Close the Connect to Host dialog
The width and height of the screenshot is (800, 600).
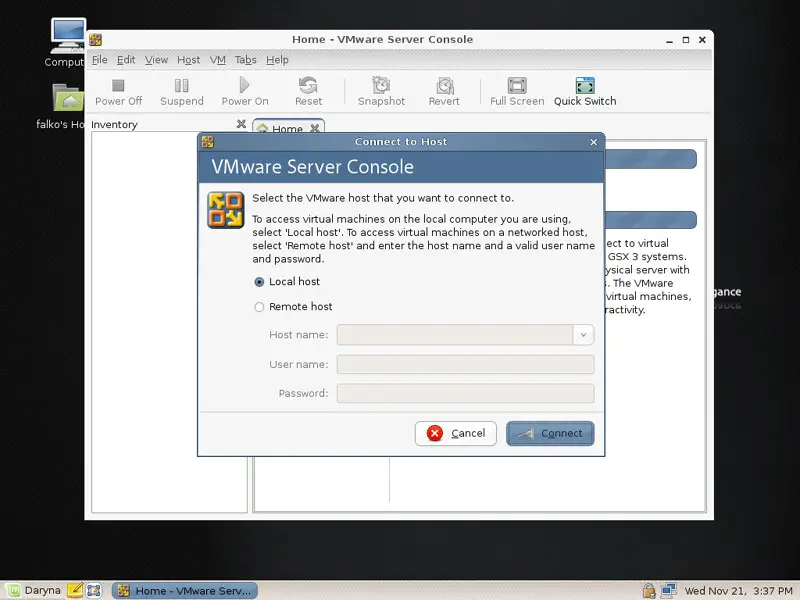[x=593, y=142]
